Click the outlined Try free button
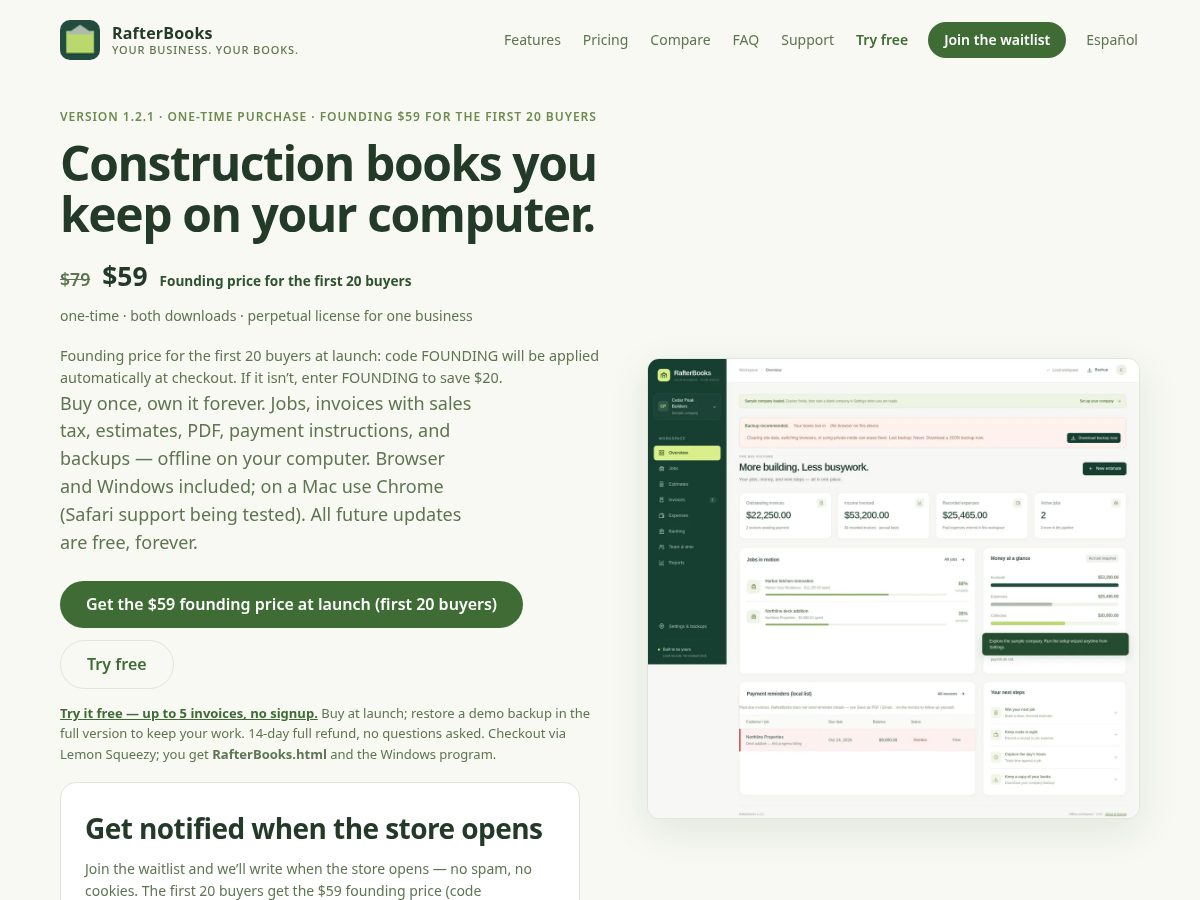 tap(117, 664)
